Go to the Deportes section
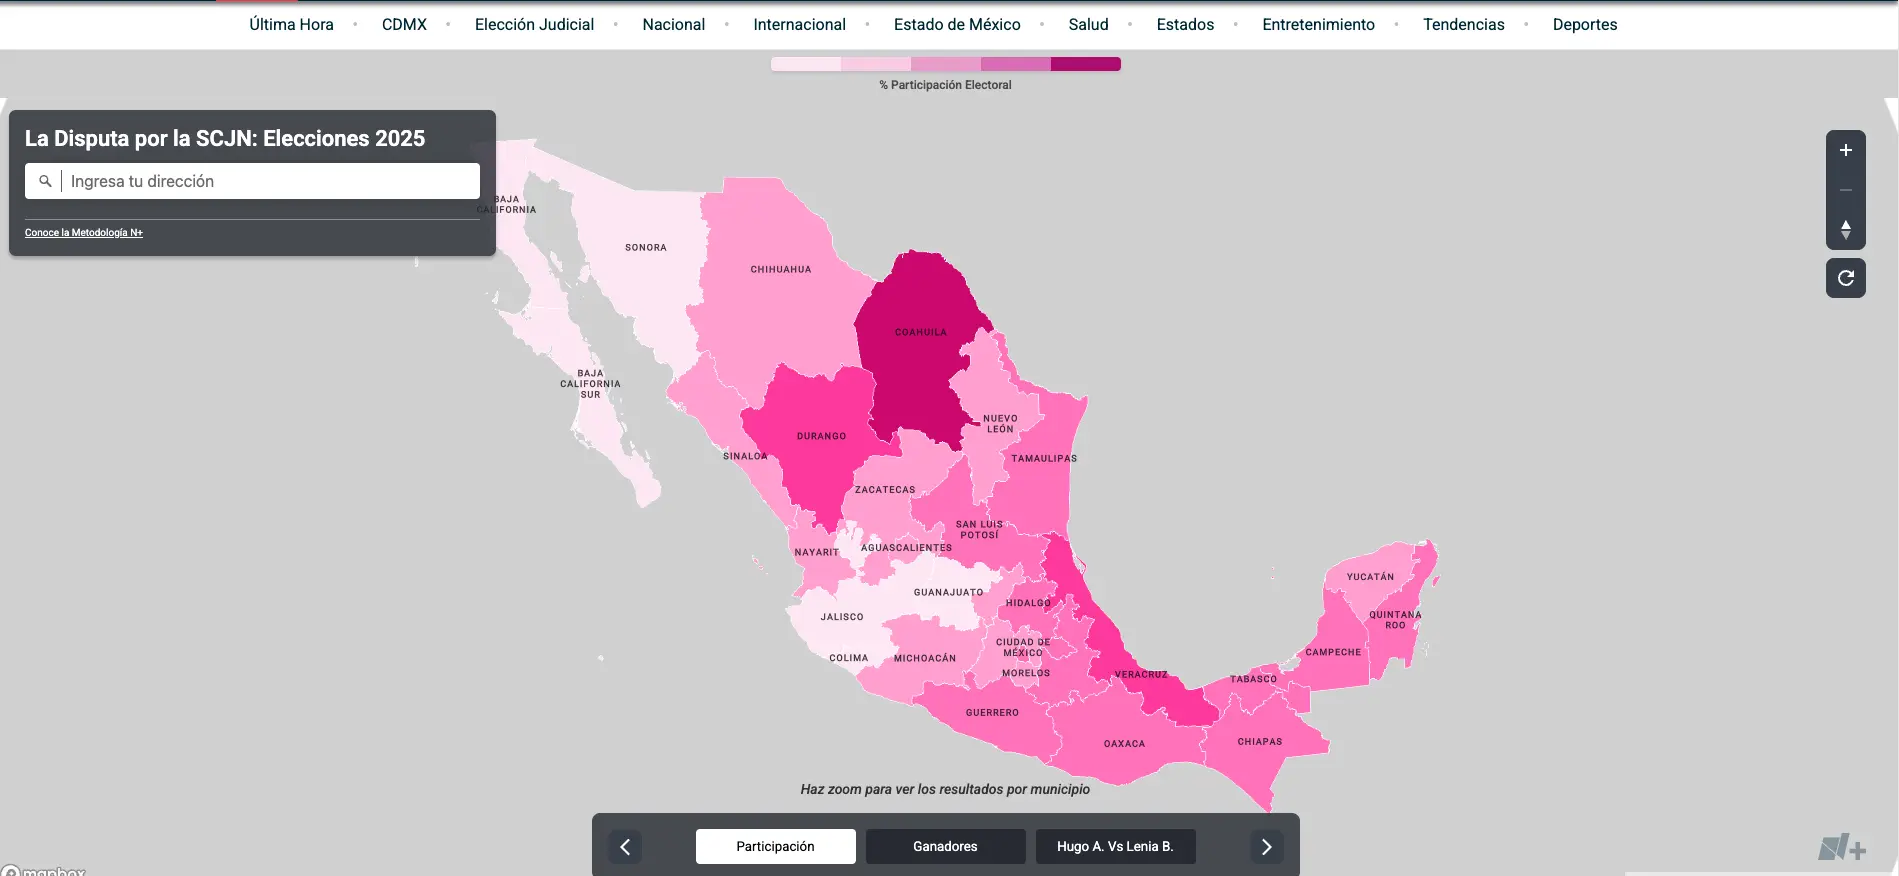1899x876 pixels. tap(1584, 24)
